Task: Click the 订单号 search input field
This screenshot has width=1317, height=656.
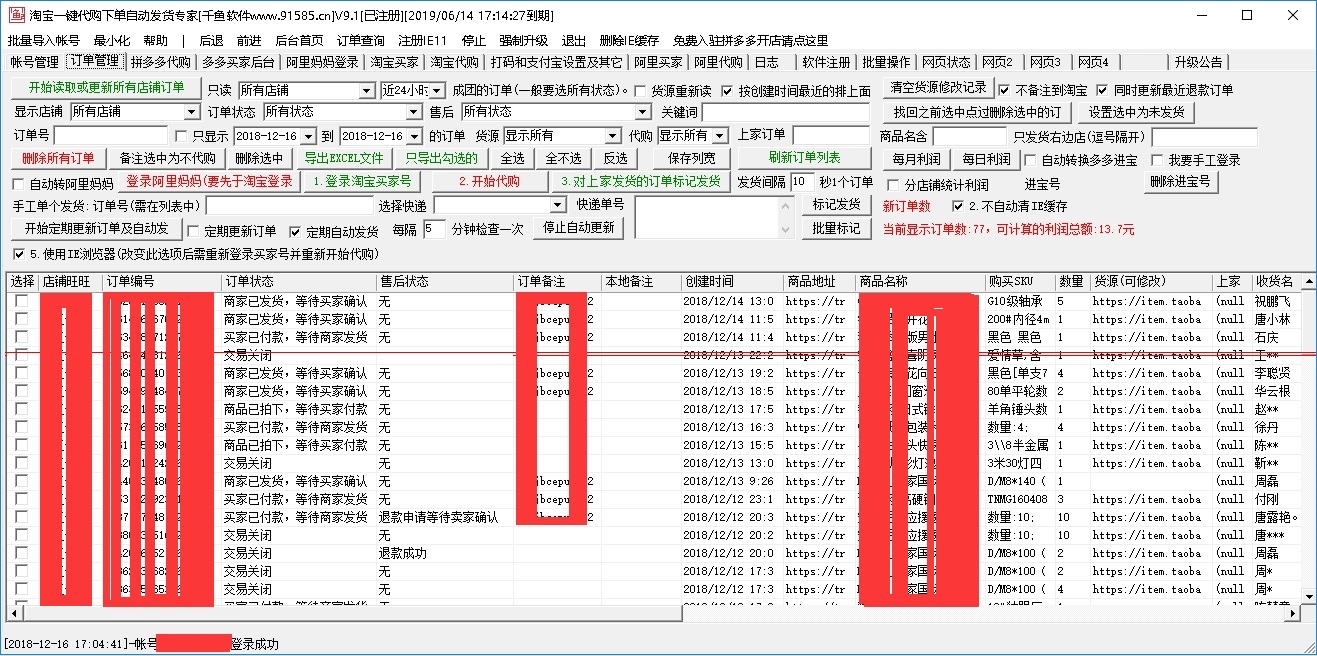Action: pyautogui.click(x=110, y=136)
